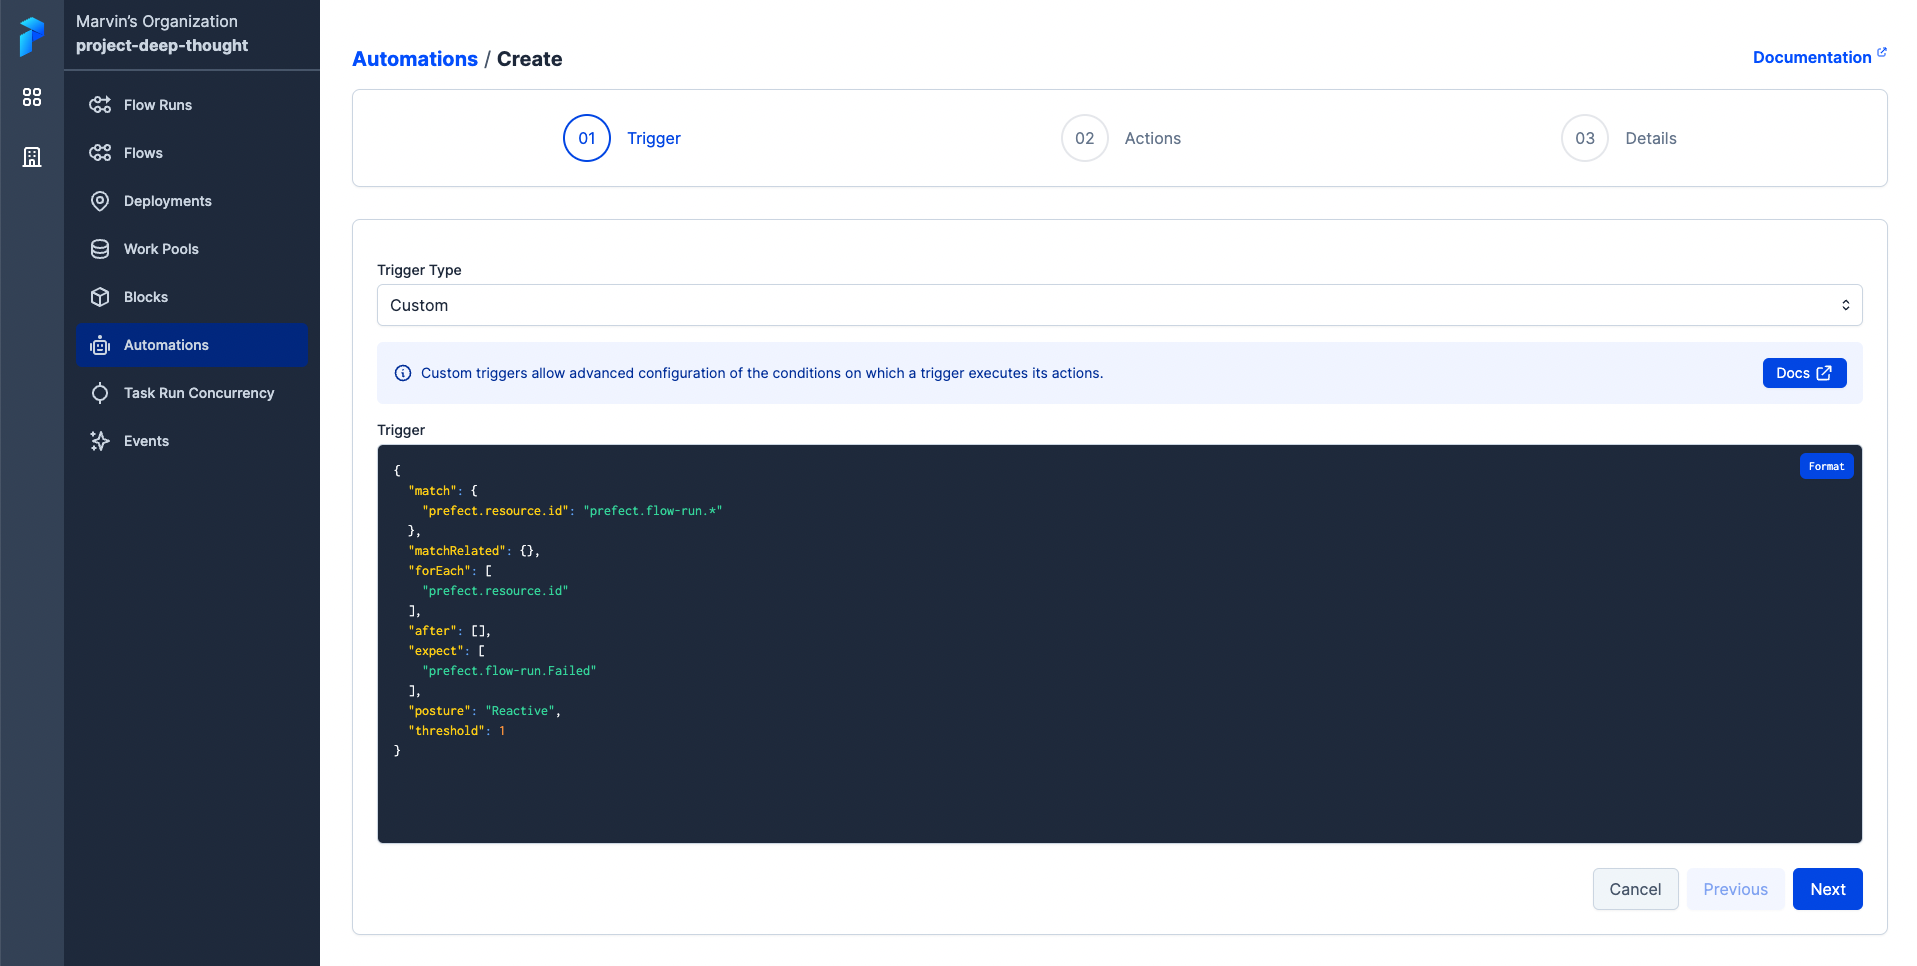1917x966 pixels.
Task: Format the trigger JSON
Action: click(x=1826, y=466)
